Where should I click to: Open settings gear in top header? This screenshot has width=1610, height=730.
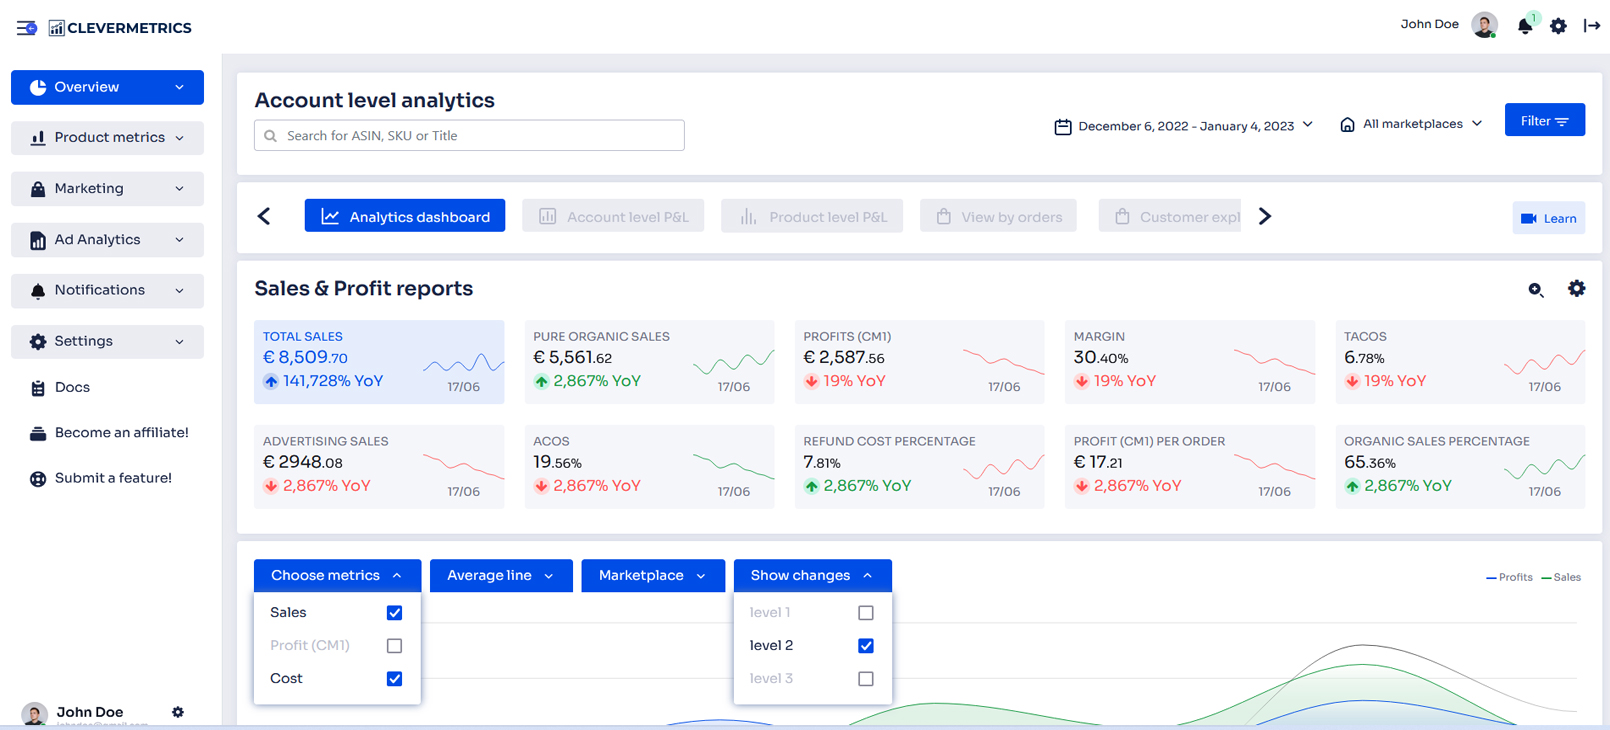[1558, 26]
